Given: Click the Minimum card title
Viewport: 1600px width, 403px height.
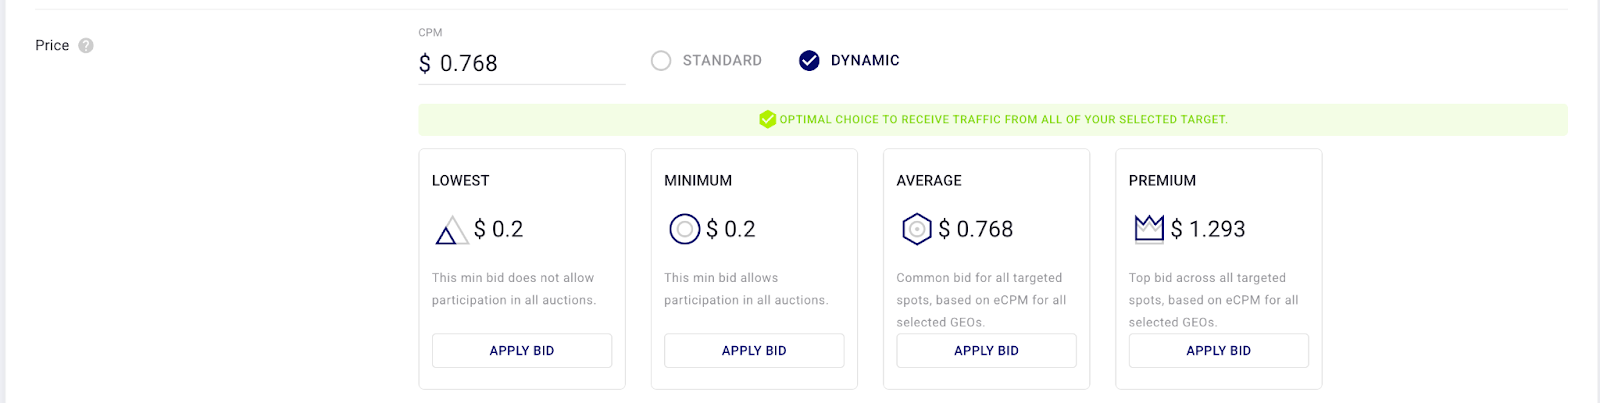Looking at the screenshot, I should point(698,181).
